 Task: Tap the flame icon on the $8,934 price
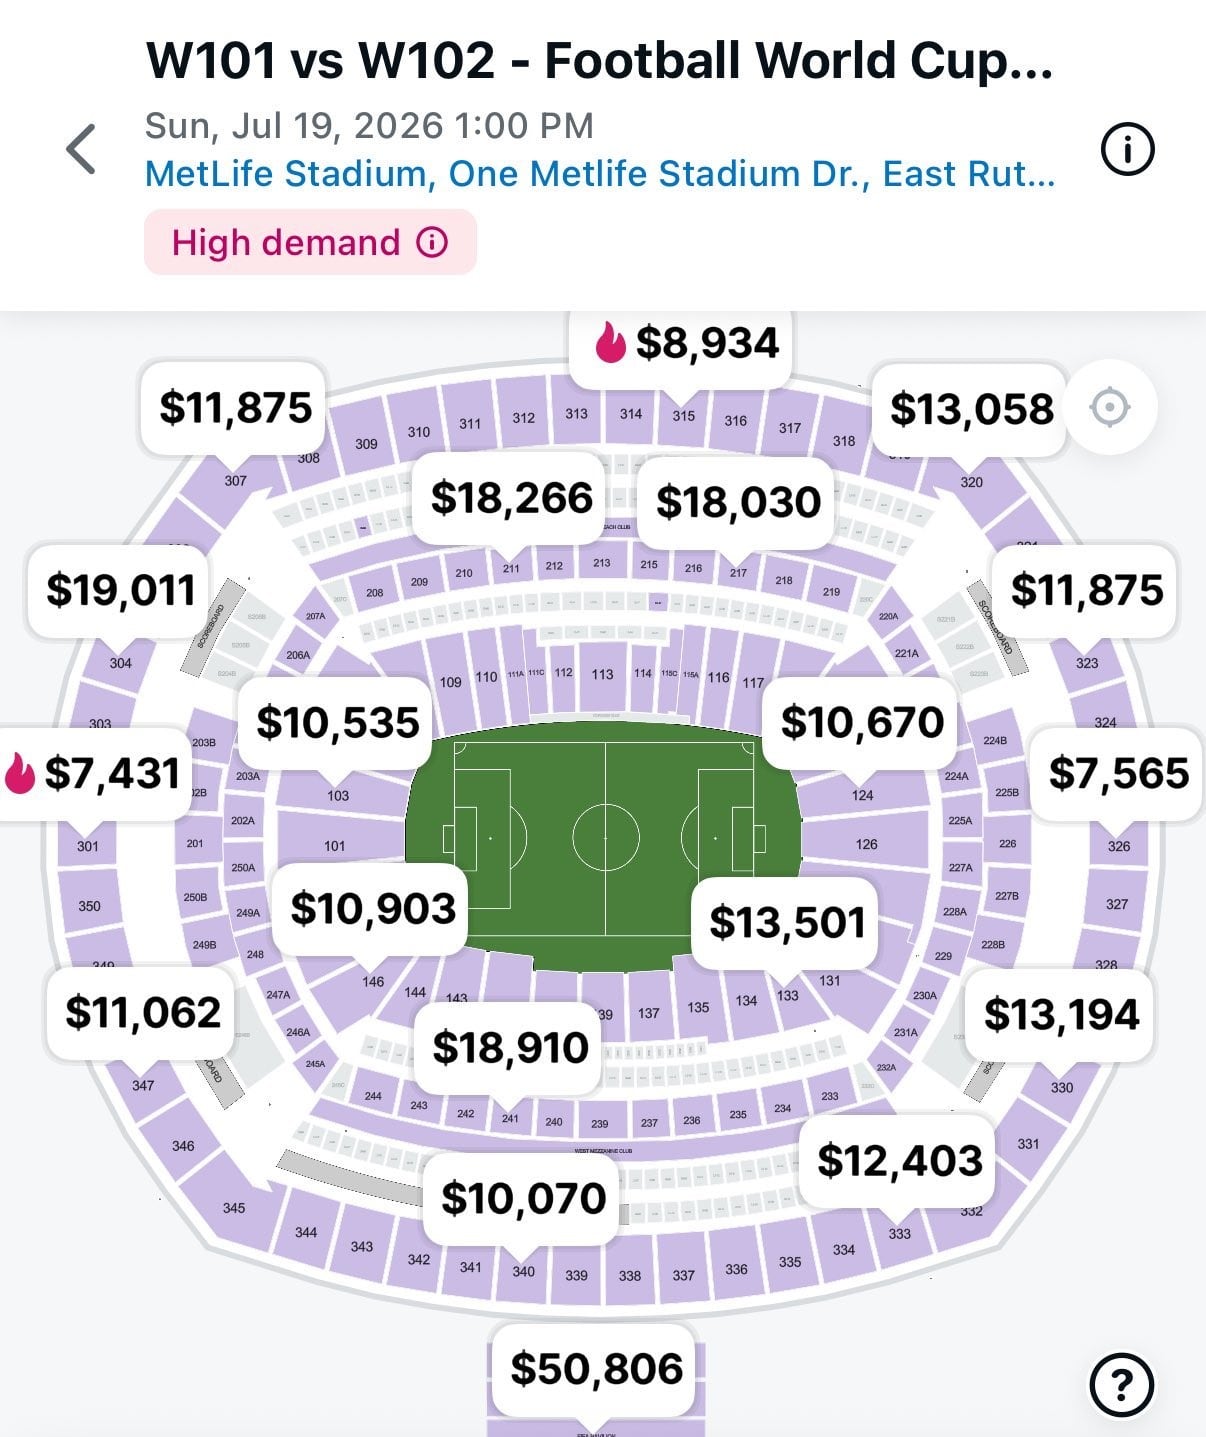(x=610, y=342)
